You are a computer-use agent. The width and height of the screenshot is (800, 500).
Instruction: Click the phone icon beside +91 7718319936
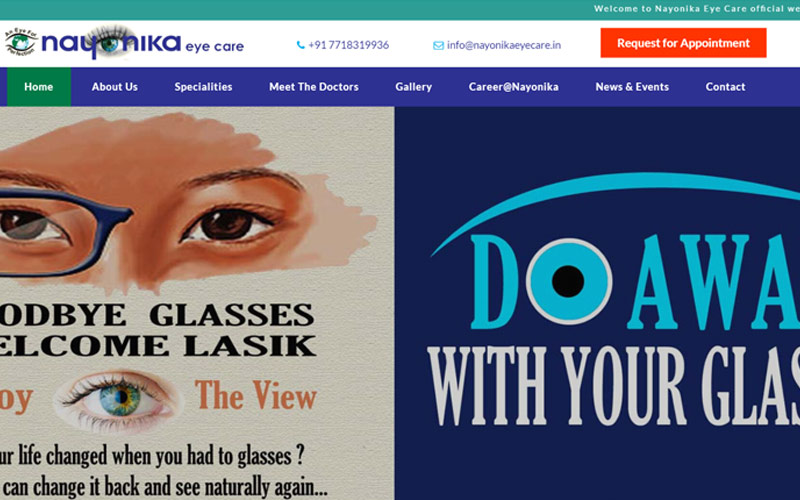[x=301, y=45]
